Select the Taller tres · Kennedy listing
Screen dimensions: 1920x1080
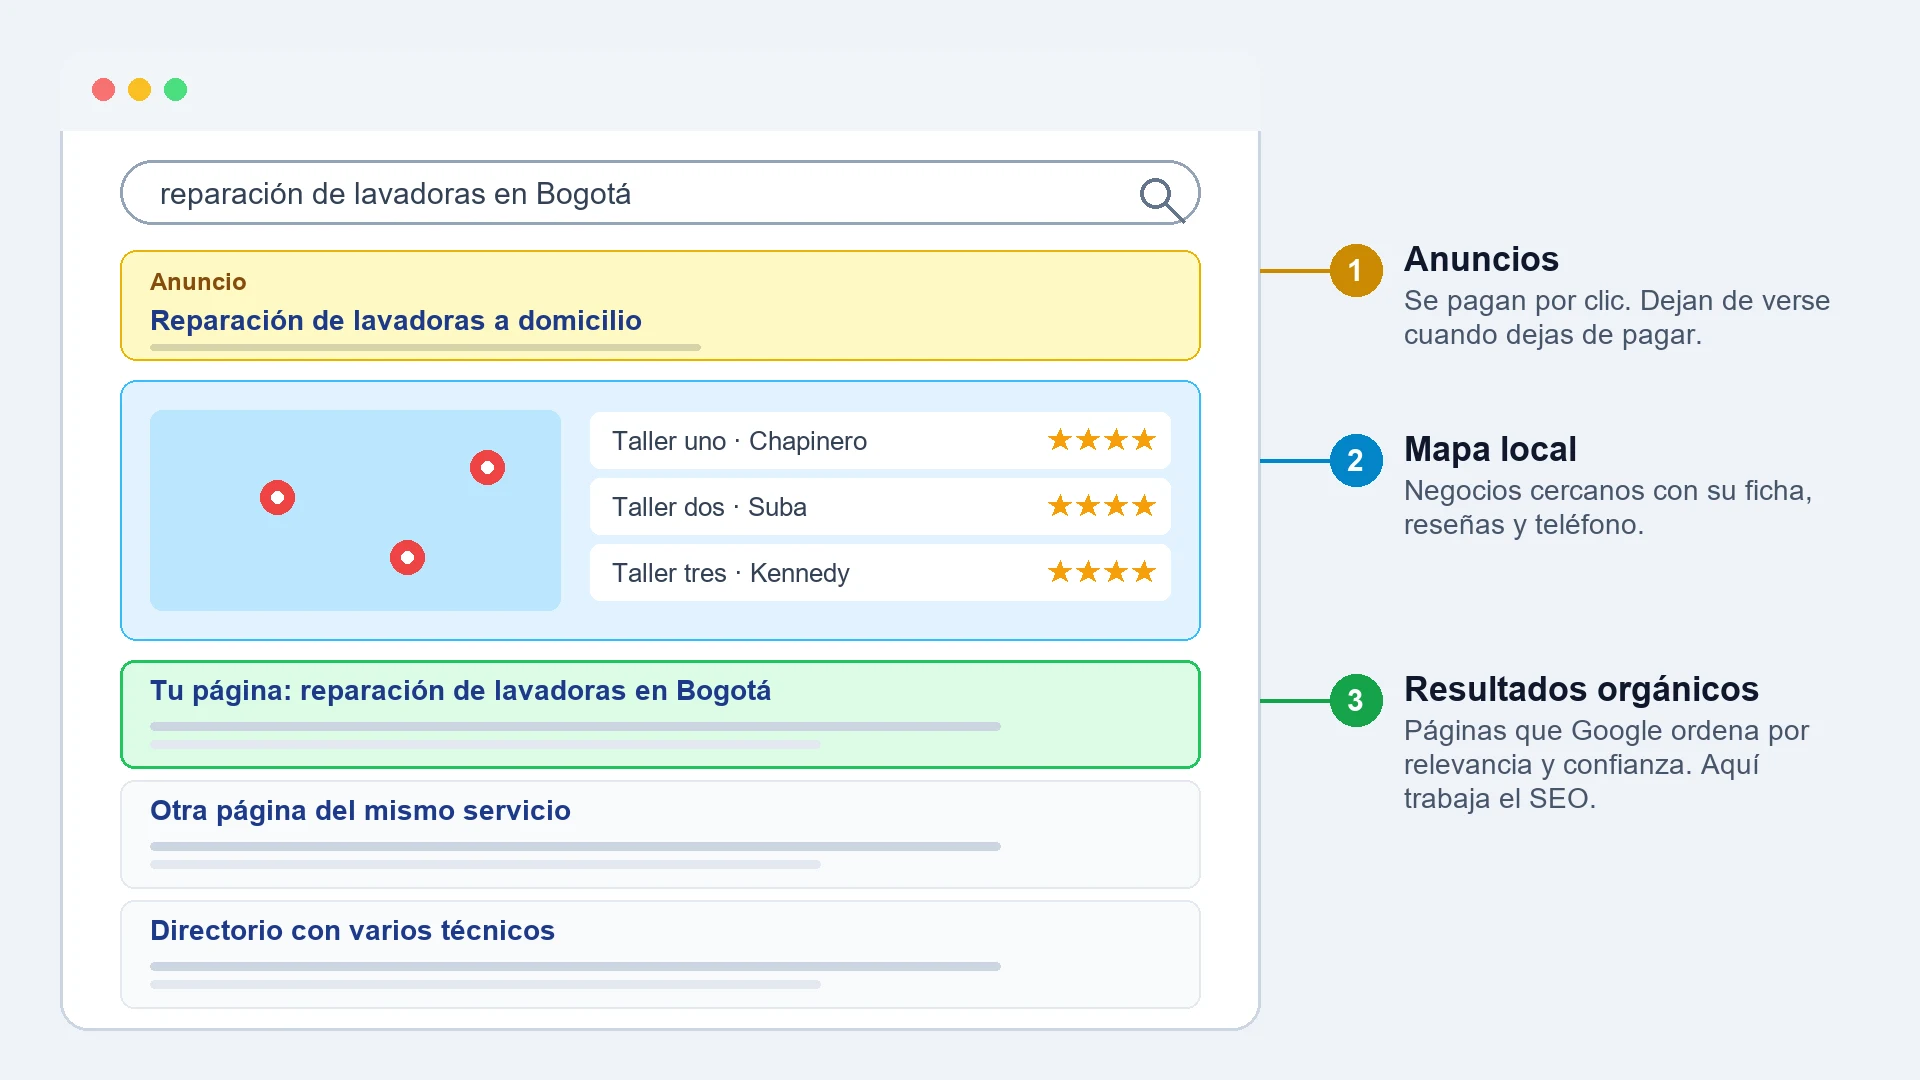point(880,573)
